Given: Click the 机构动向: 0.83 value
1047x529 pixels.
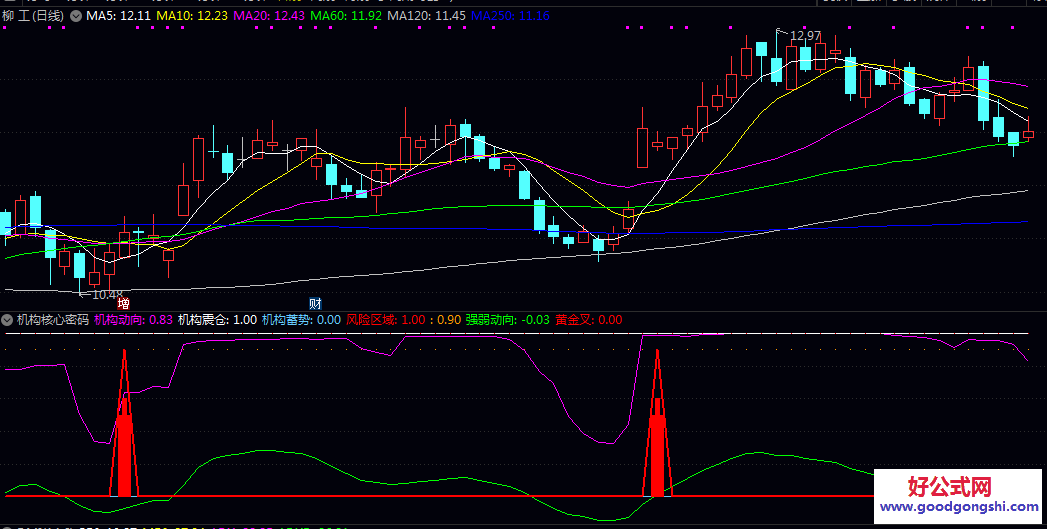Looking at the screenshot, I should click(134, 320).
